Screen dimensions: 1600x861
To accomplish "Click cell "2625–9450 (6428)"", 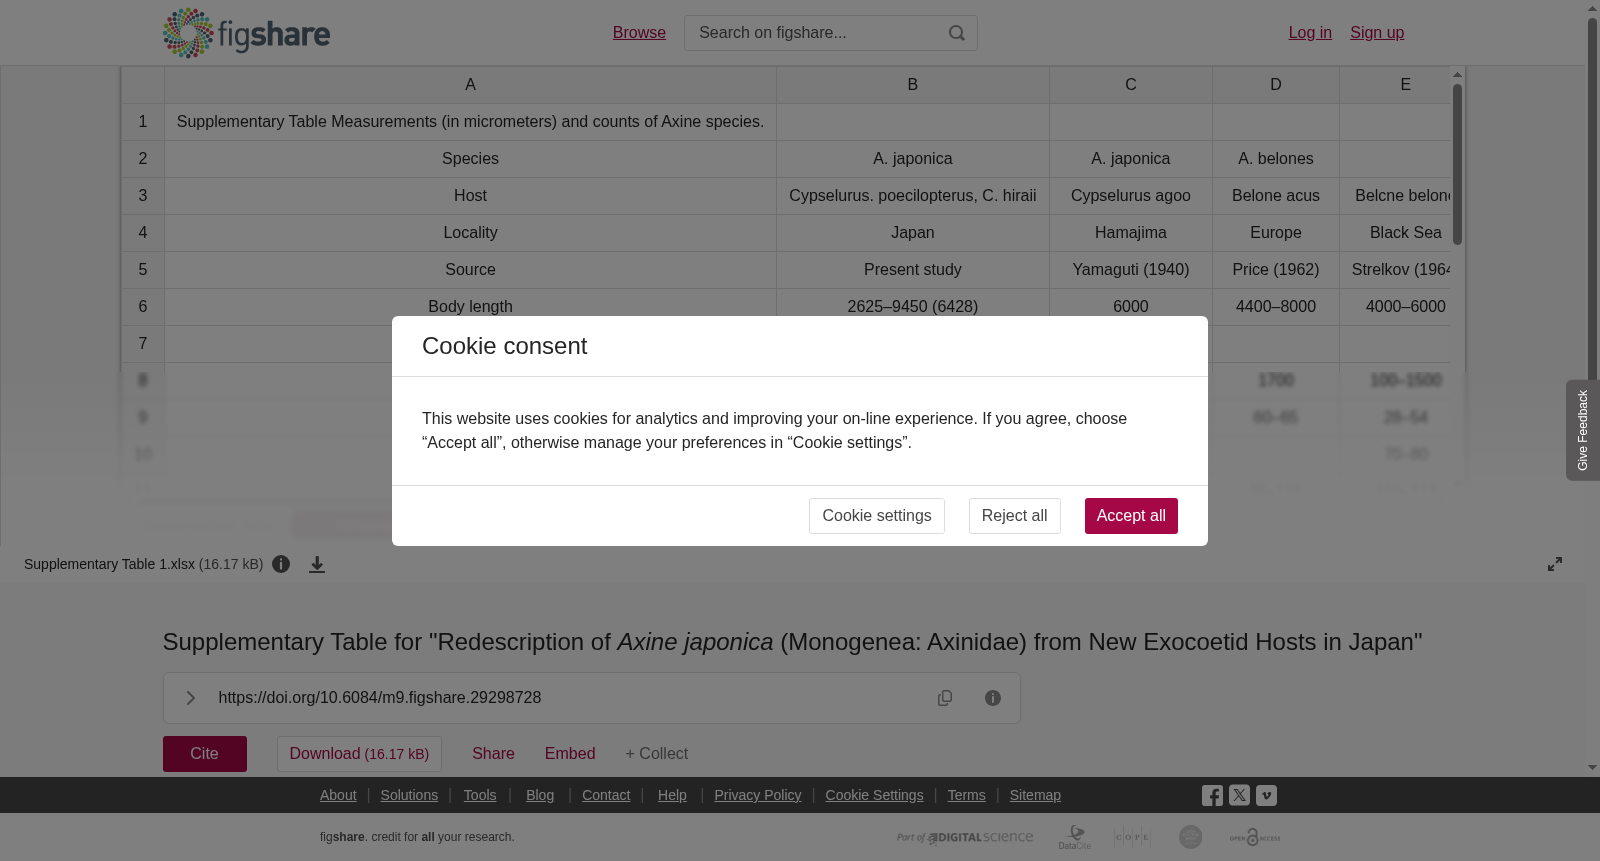I will tap(912, 305).
